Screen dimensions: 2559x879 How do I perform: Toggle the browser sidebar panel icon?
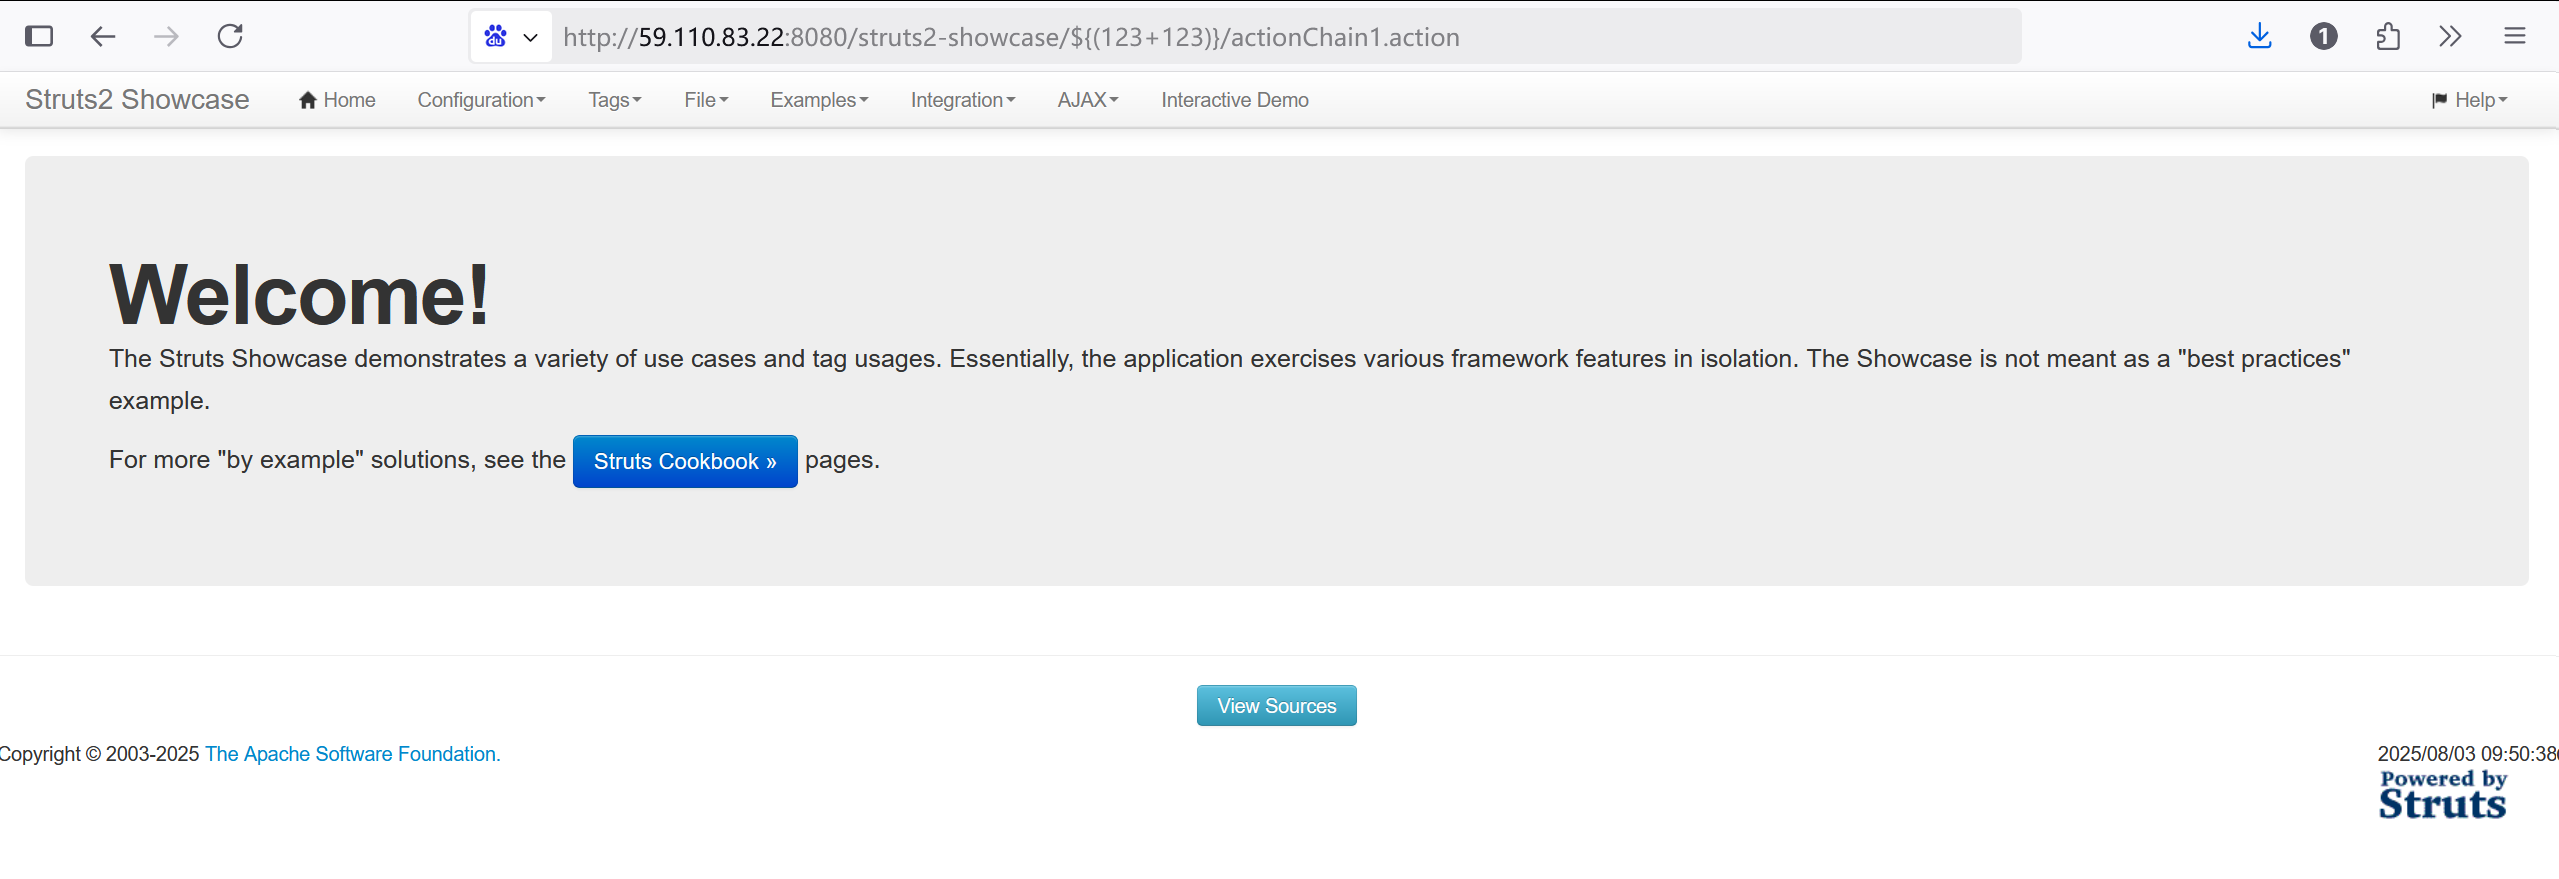point(39,37)
